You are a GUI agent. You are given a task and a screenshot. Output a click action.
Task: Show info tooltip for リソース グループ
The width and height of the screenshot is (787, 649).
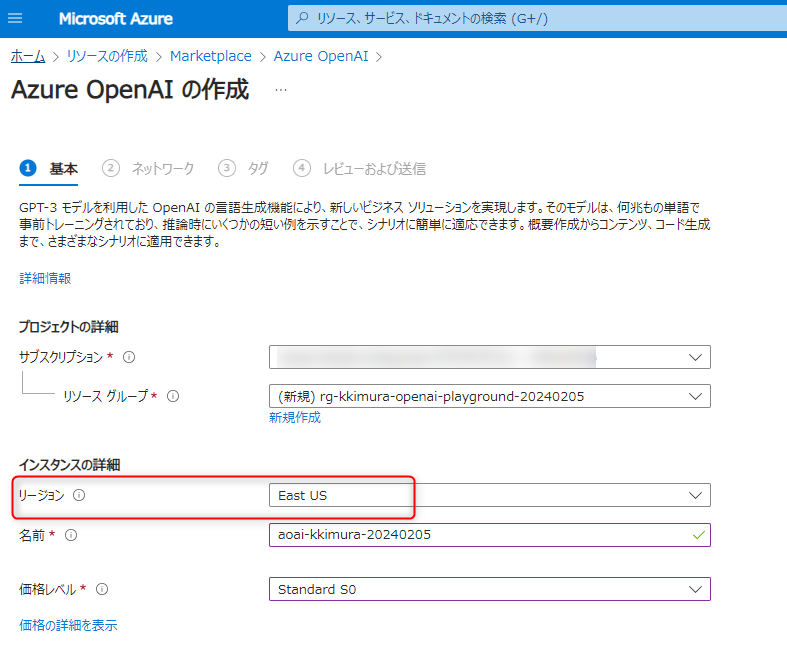(x=173, y=397)
